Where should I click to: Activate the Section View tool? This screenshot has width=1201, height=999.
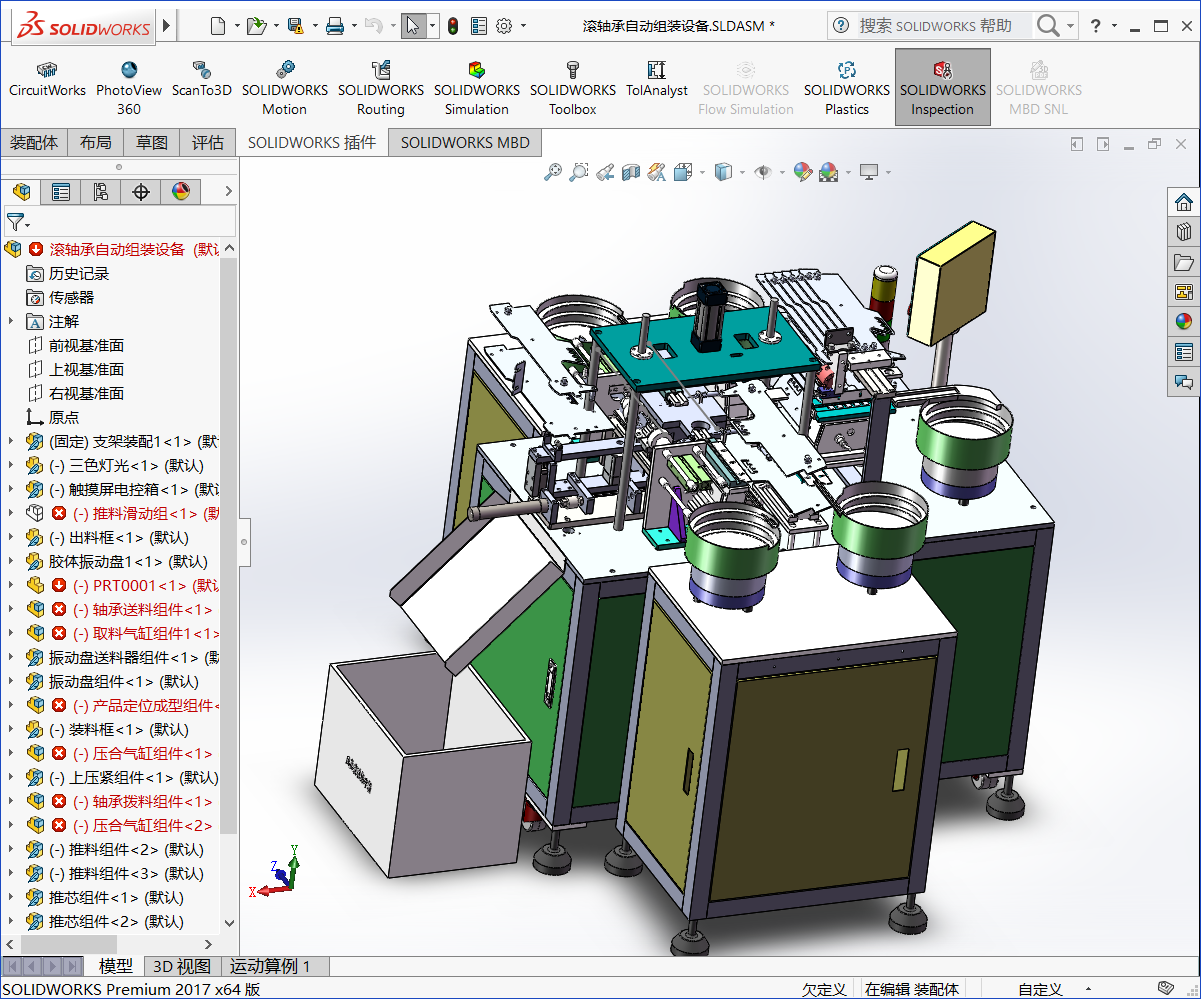coord(631,172)
